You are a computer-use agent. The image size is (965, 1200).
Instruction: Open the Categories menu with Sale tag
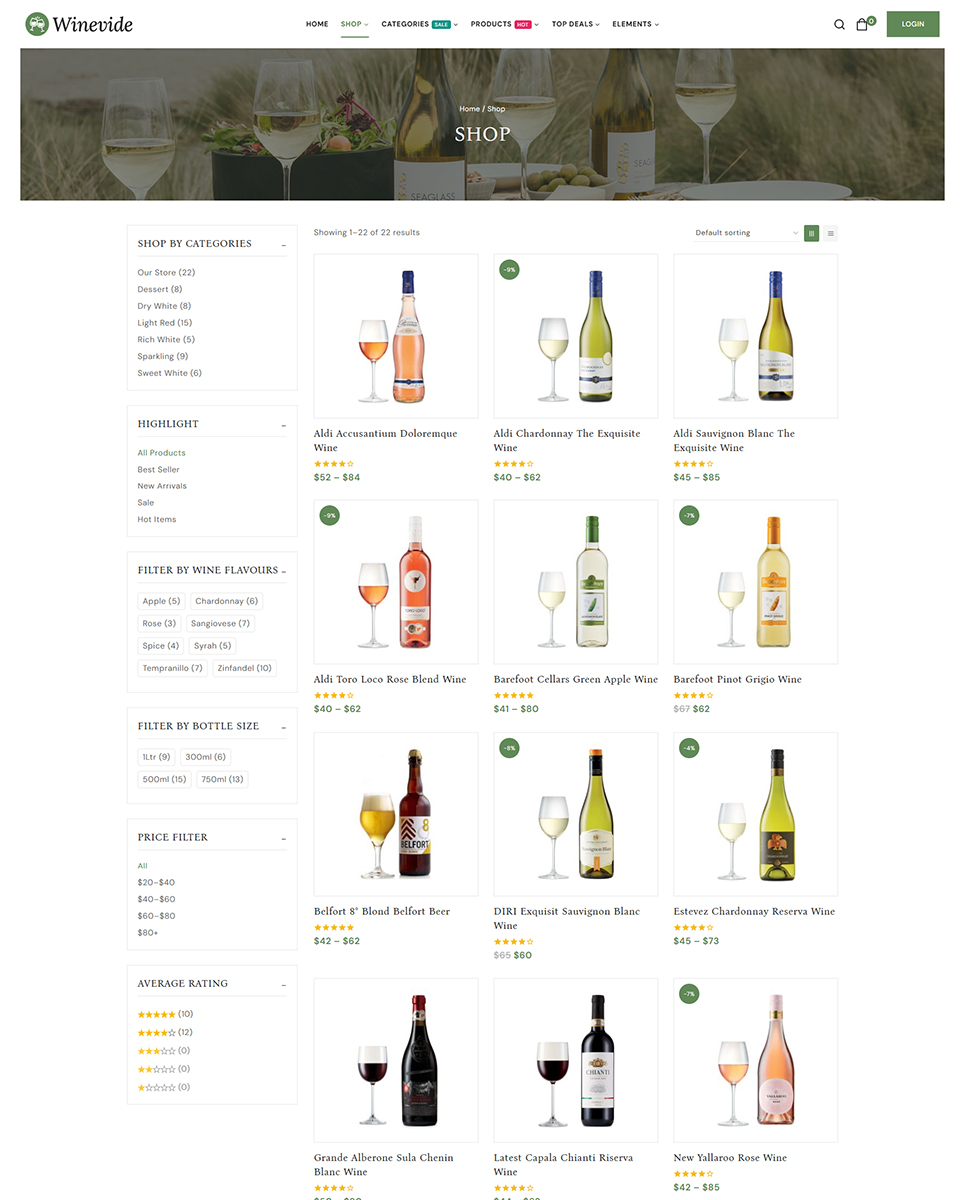pyautogui.click(x=419, y=24)
